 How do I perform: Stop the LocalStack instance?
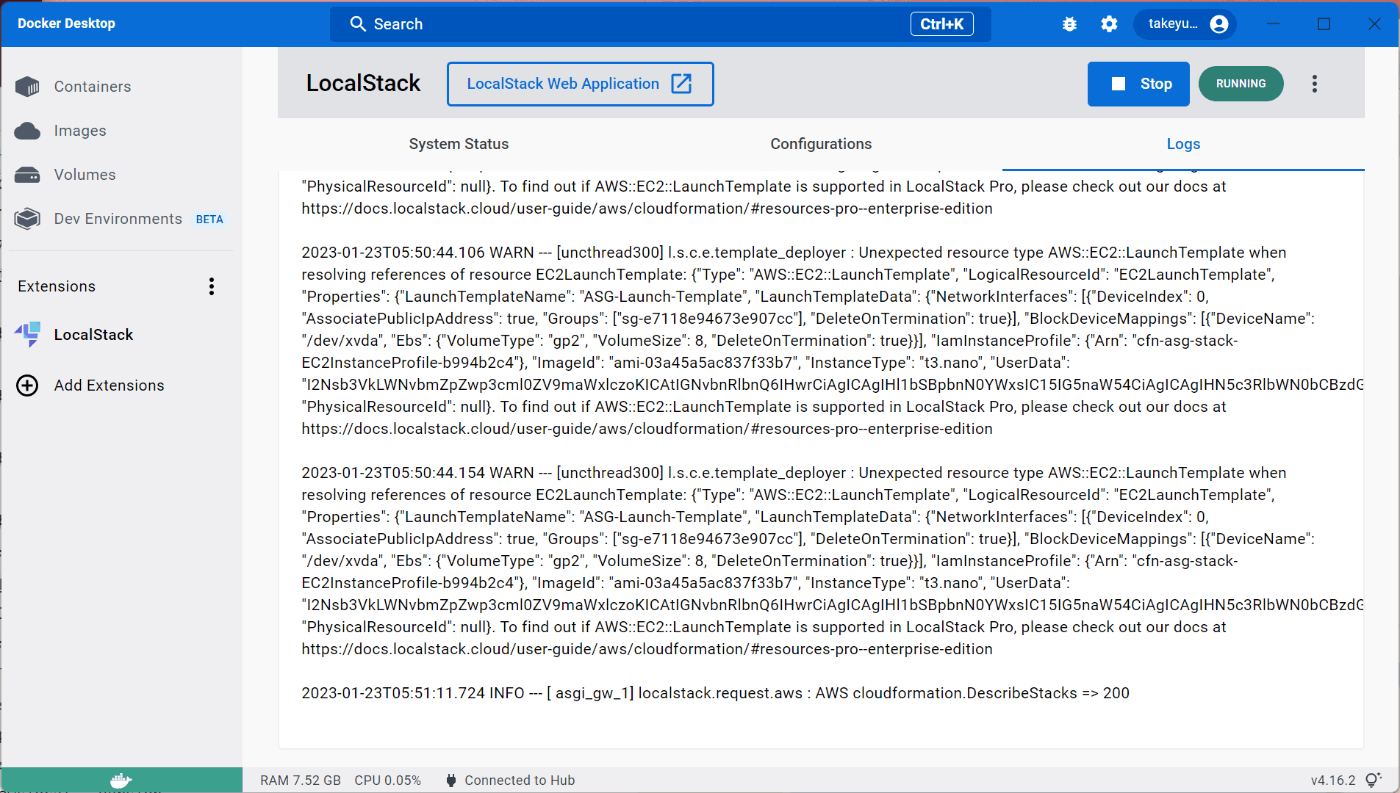1139,84
